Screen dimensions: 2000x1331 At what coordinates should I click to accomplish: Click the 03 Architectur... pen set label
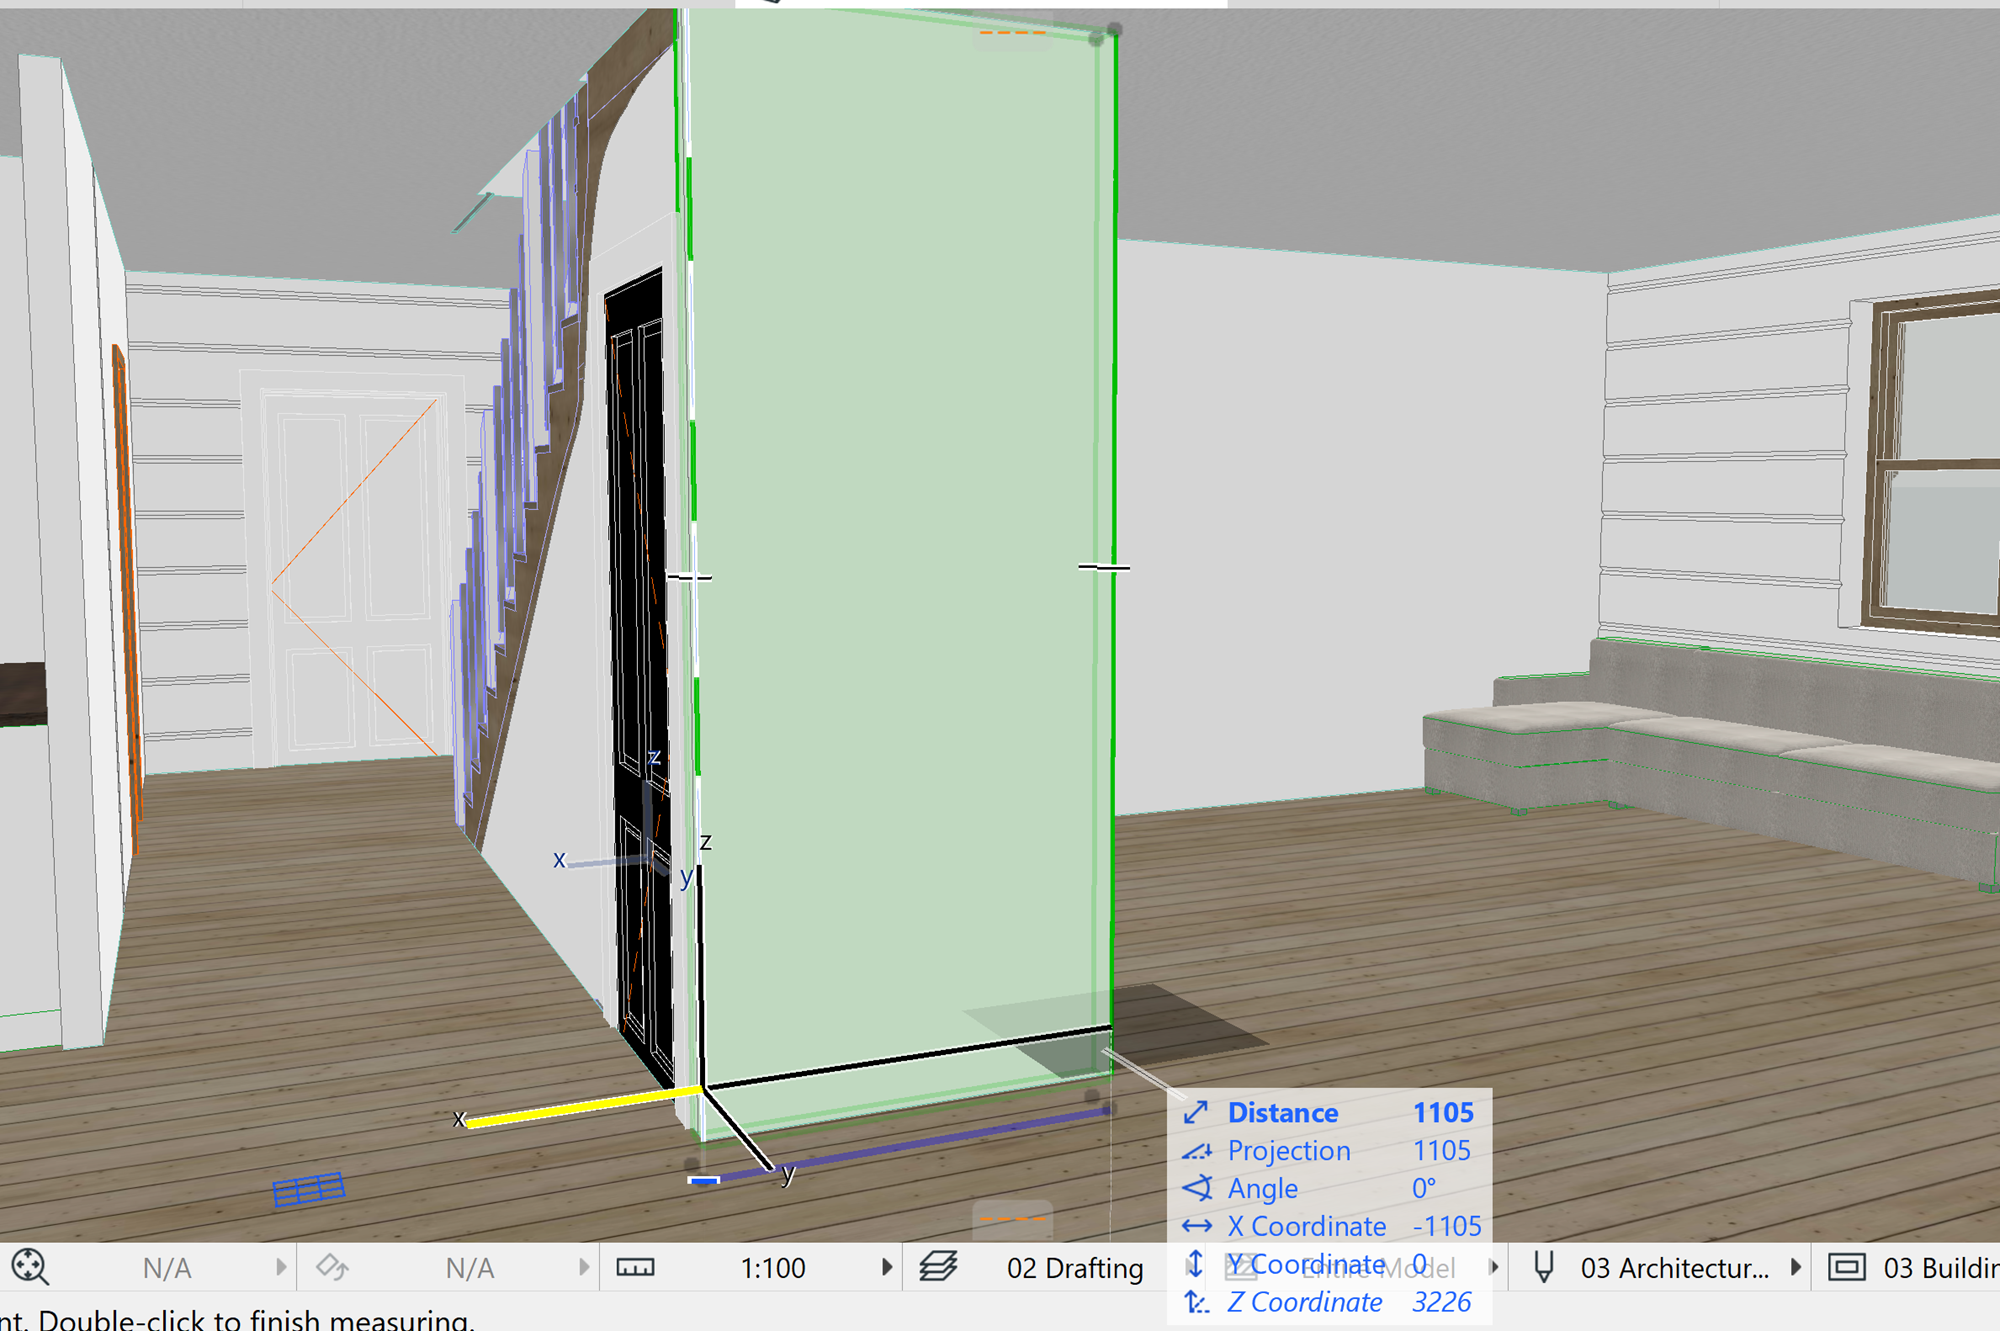pyautogui.click(x=1674, y=1268)
